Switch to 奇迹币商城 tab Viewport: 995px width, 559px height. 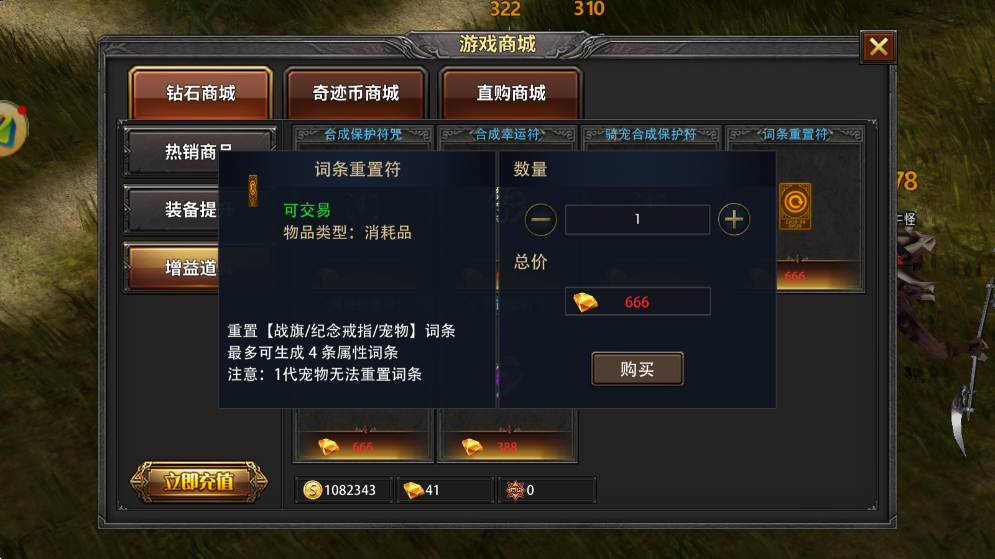coord(355,93)
